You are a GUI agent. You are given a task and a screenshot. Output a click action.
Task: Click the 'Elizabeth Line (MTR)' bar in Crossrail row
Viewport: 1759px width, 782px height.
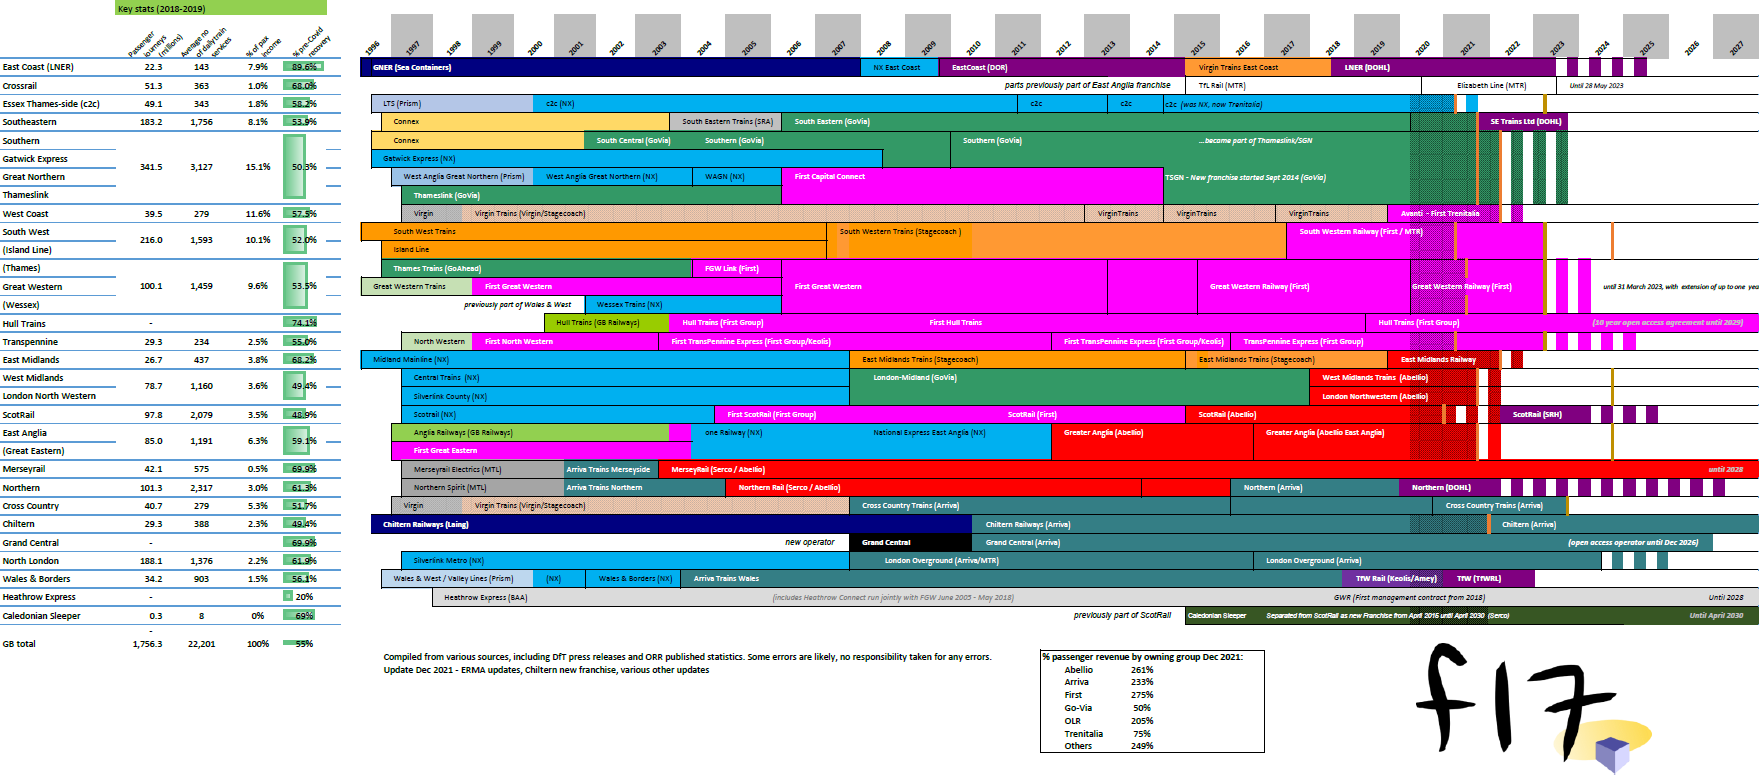[x=1490, y=86]
